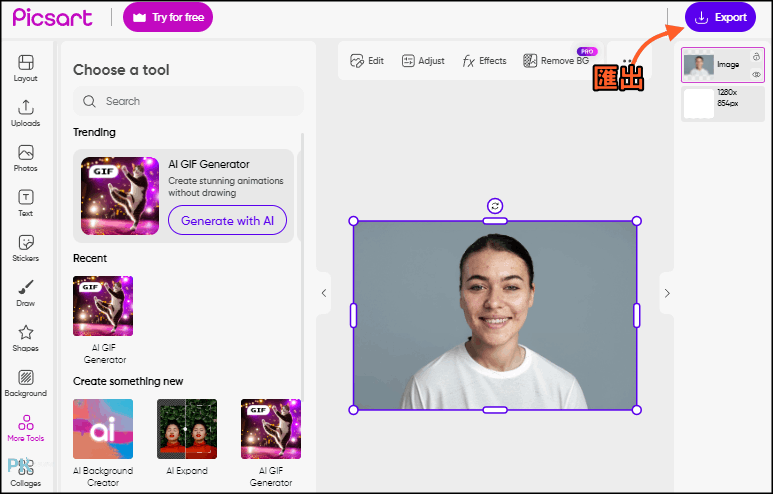This screenshot has width=773, height=494.
Task: Click the tool panel scrollbar
Action: coord(302,266)
